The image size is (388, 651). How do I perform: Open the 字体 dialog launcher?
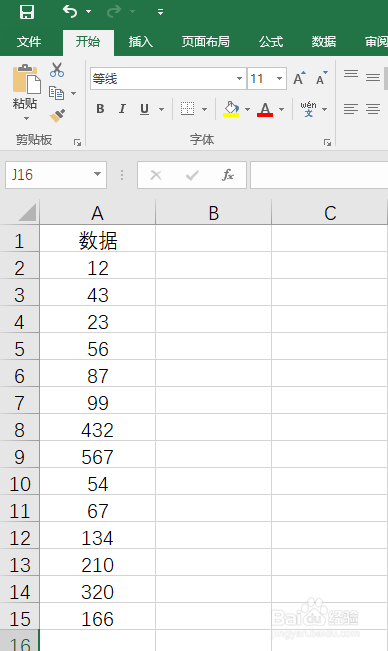click(327, 142)
